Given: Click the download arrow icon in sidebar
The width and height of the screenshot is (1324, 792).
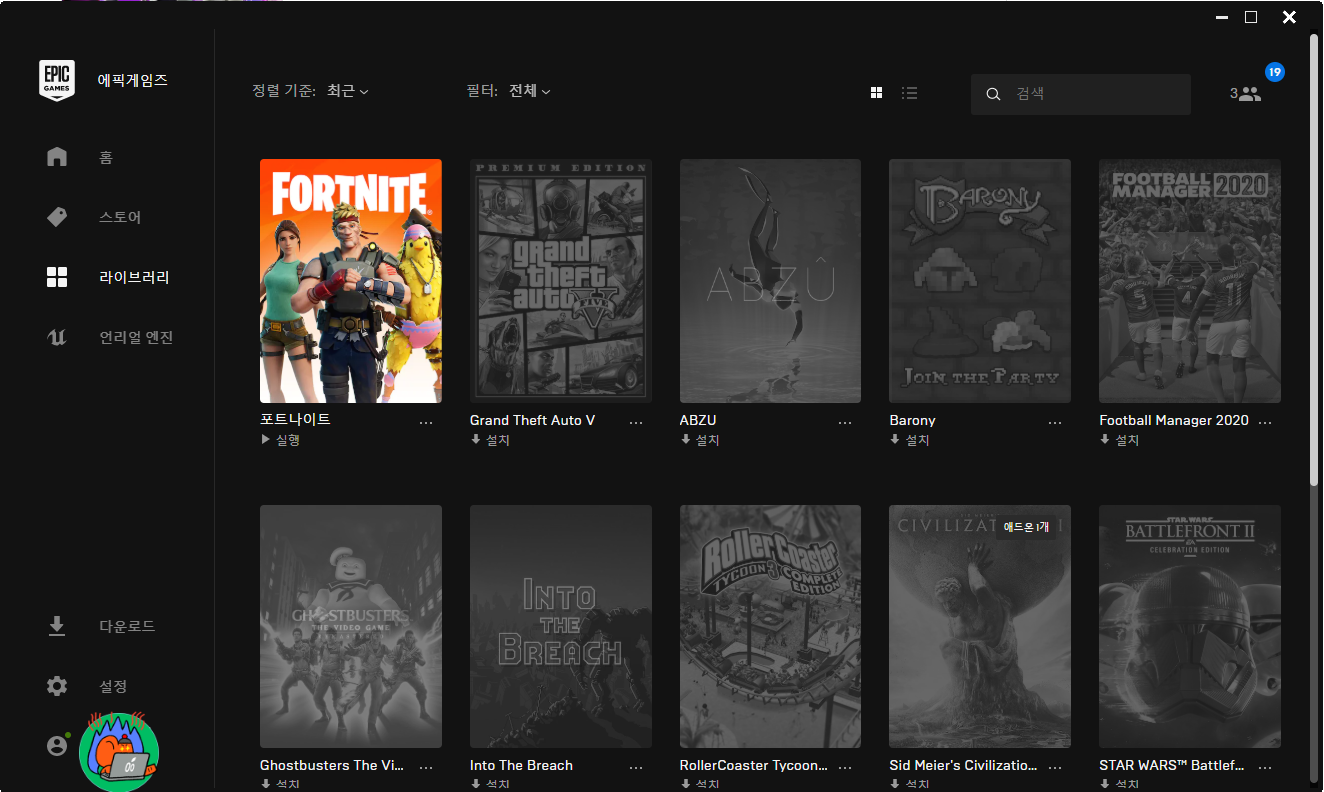Looking at the screenshot, I should coord(57,626).
